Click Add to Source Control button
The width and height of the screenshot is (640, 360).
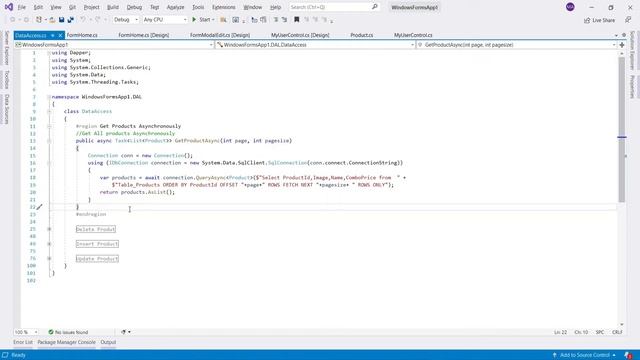(584, 355)
